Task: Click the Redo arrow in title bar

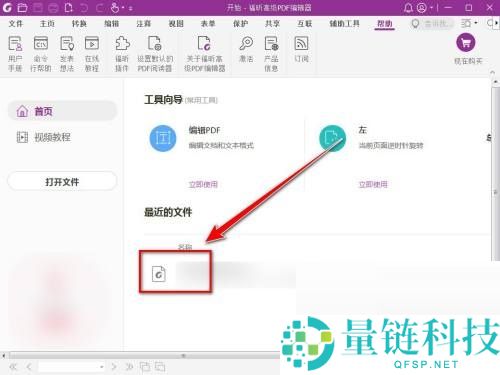Action: point(100,7)
